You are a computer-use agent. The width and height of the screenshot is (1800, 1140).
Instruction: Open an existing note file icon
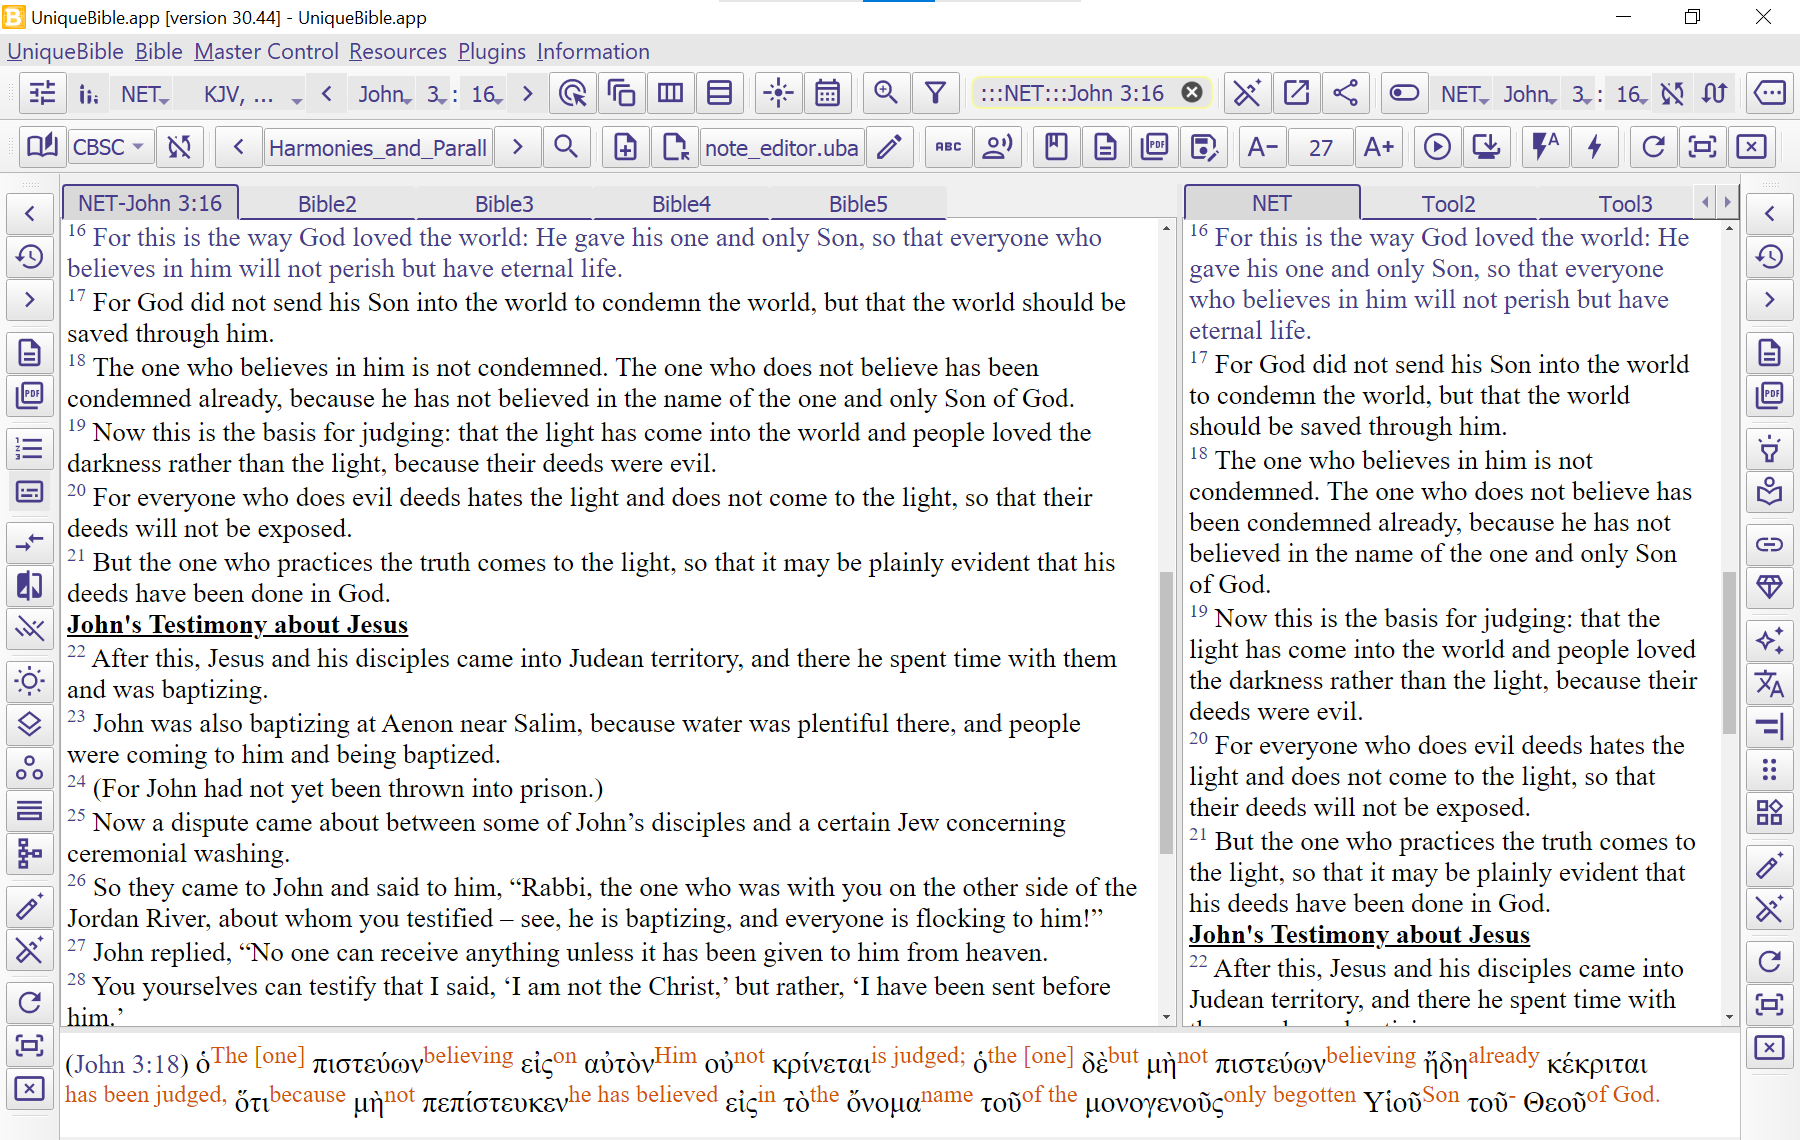click(x=675, y=147)
